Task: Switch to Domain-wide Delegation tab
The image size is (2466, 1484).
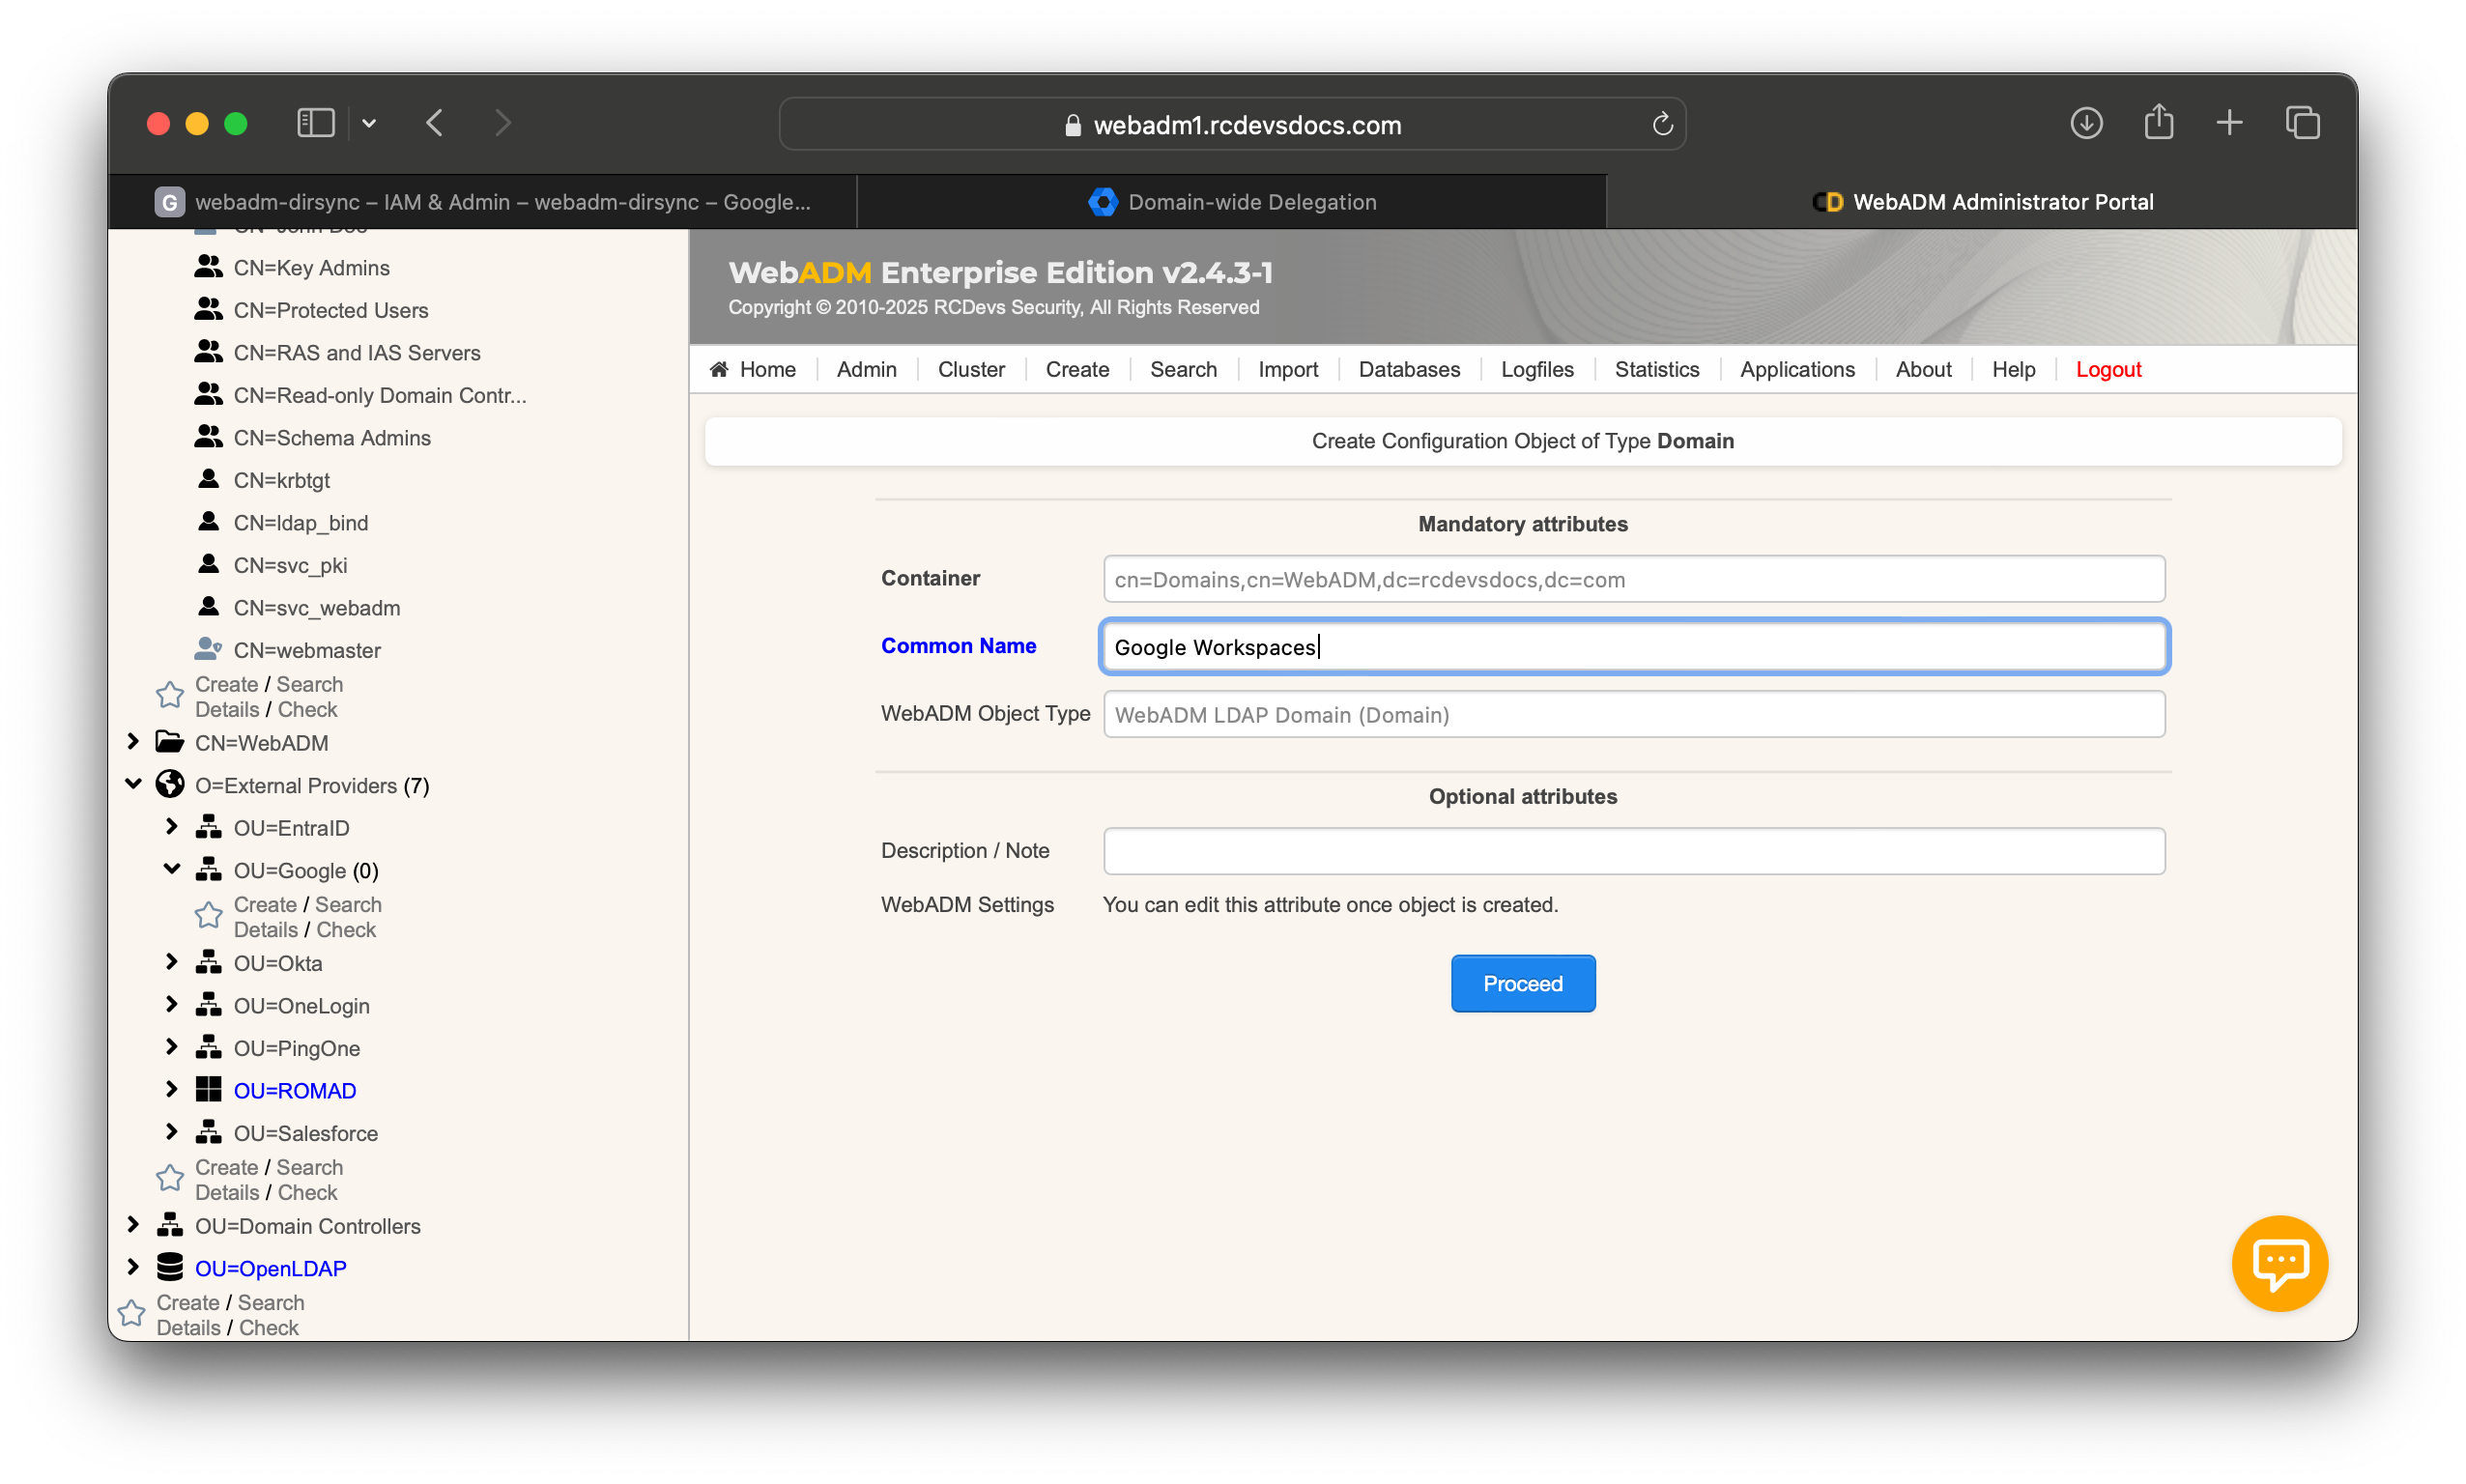Action: [1232, 202]
